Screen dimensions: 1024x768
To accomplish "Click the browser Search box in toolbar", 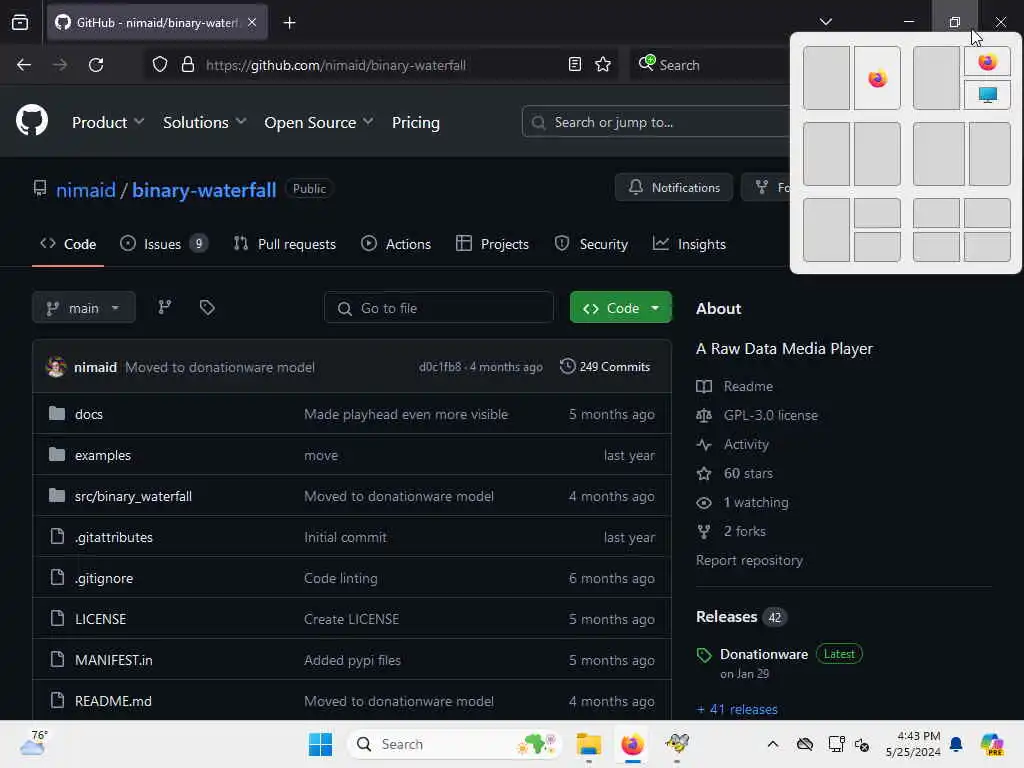I will pyautogui.click(x=709, y=65).
